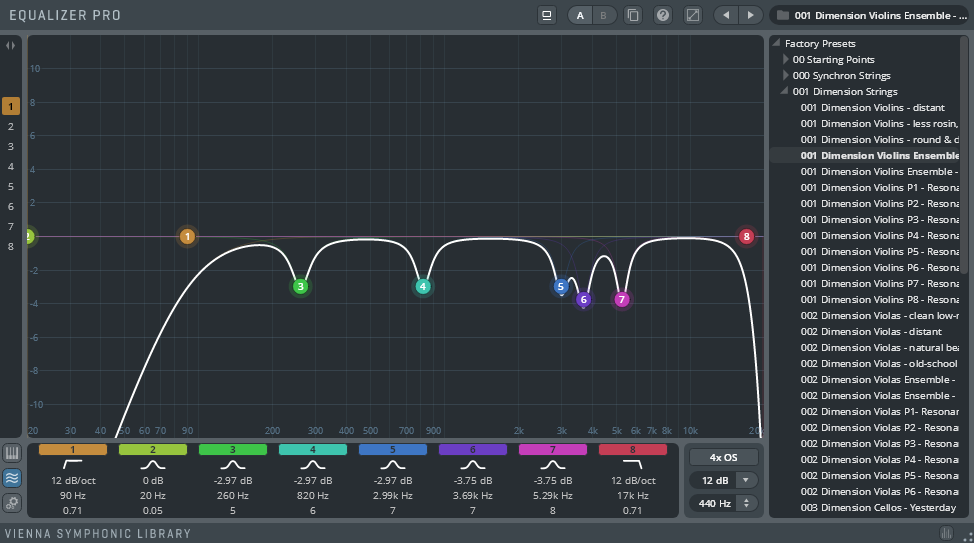Collapse the Factory Presets tree
The image size is (974, 543).
pos(776,42)
